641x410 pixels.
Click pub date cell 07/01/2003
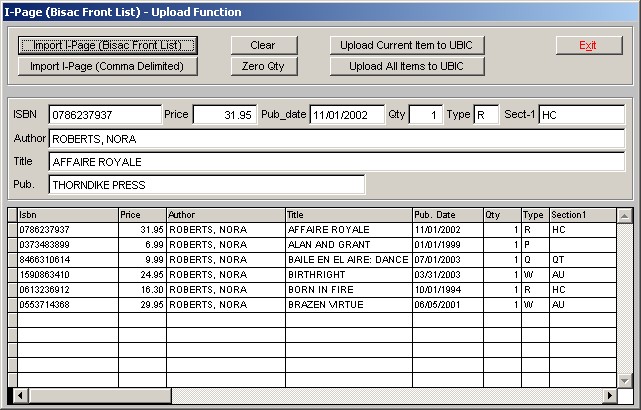coord(448,260)
